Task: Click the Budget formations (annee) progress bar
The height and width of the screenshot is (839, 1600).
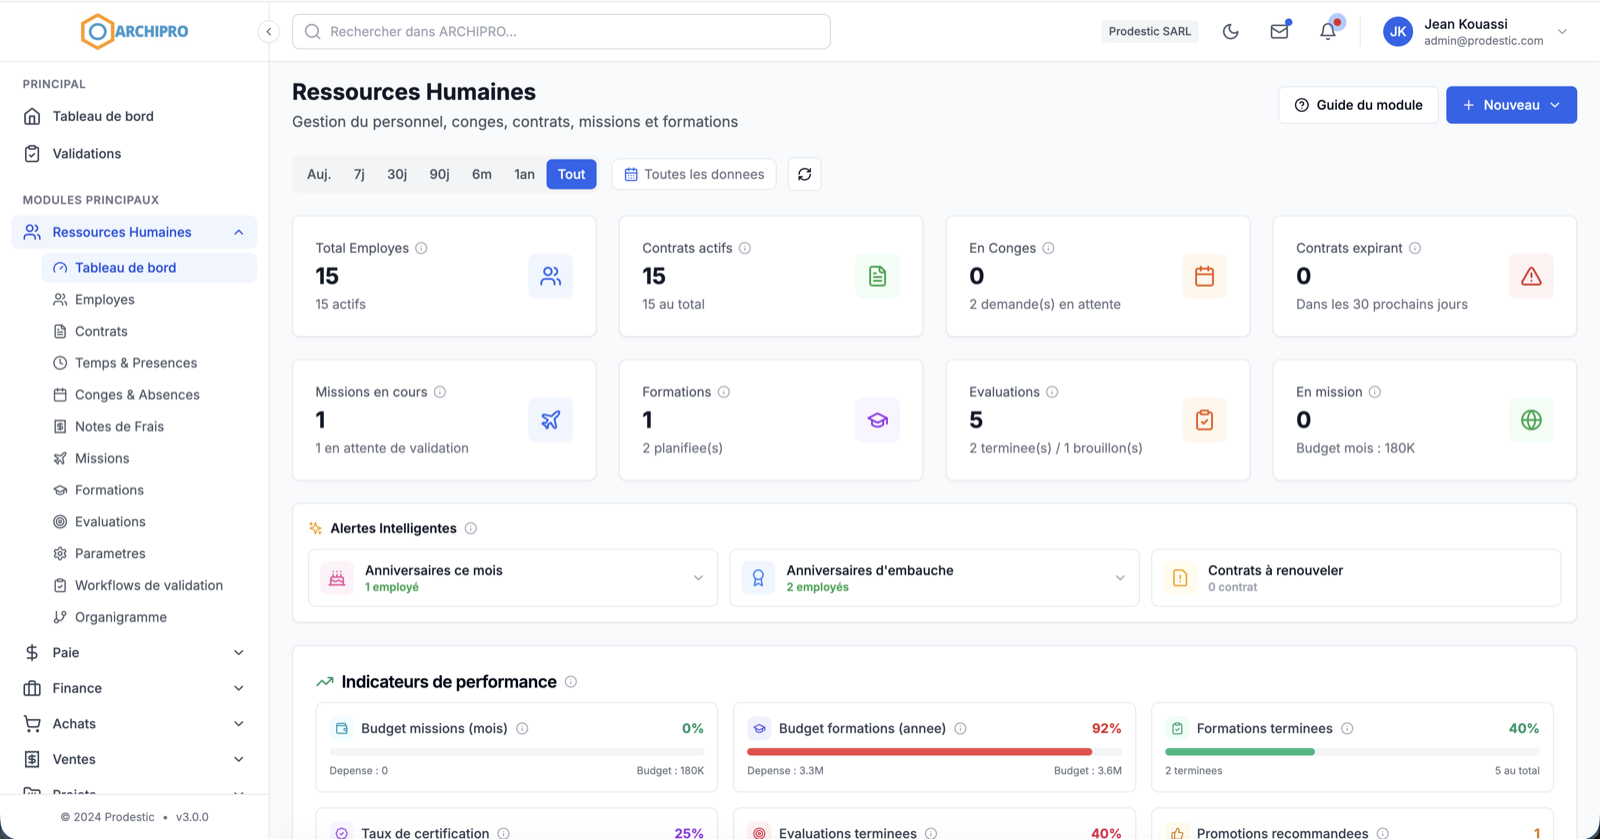Action: [934, 752]
